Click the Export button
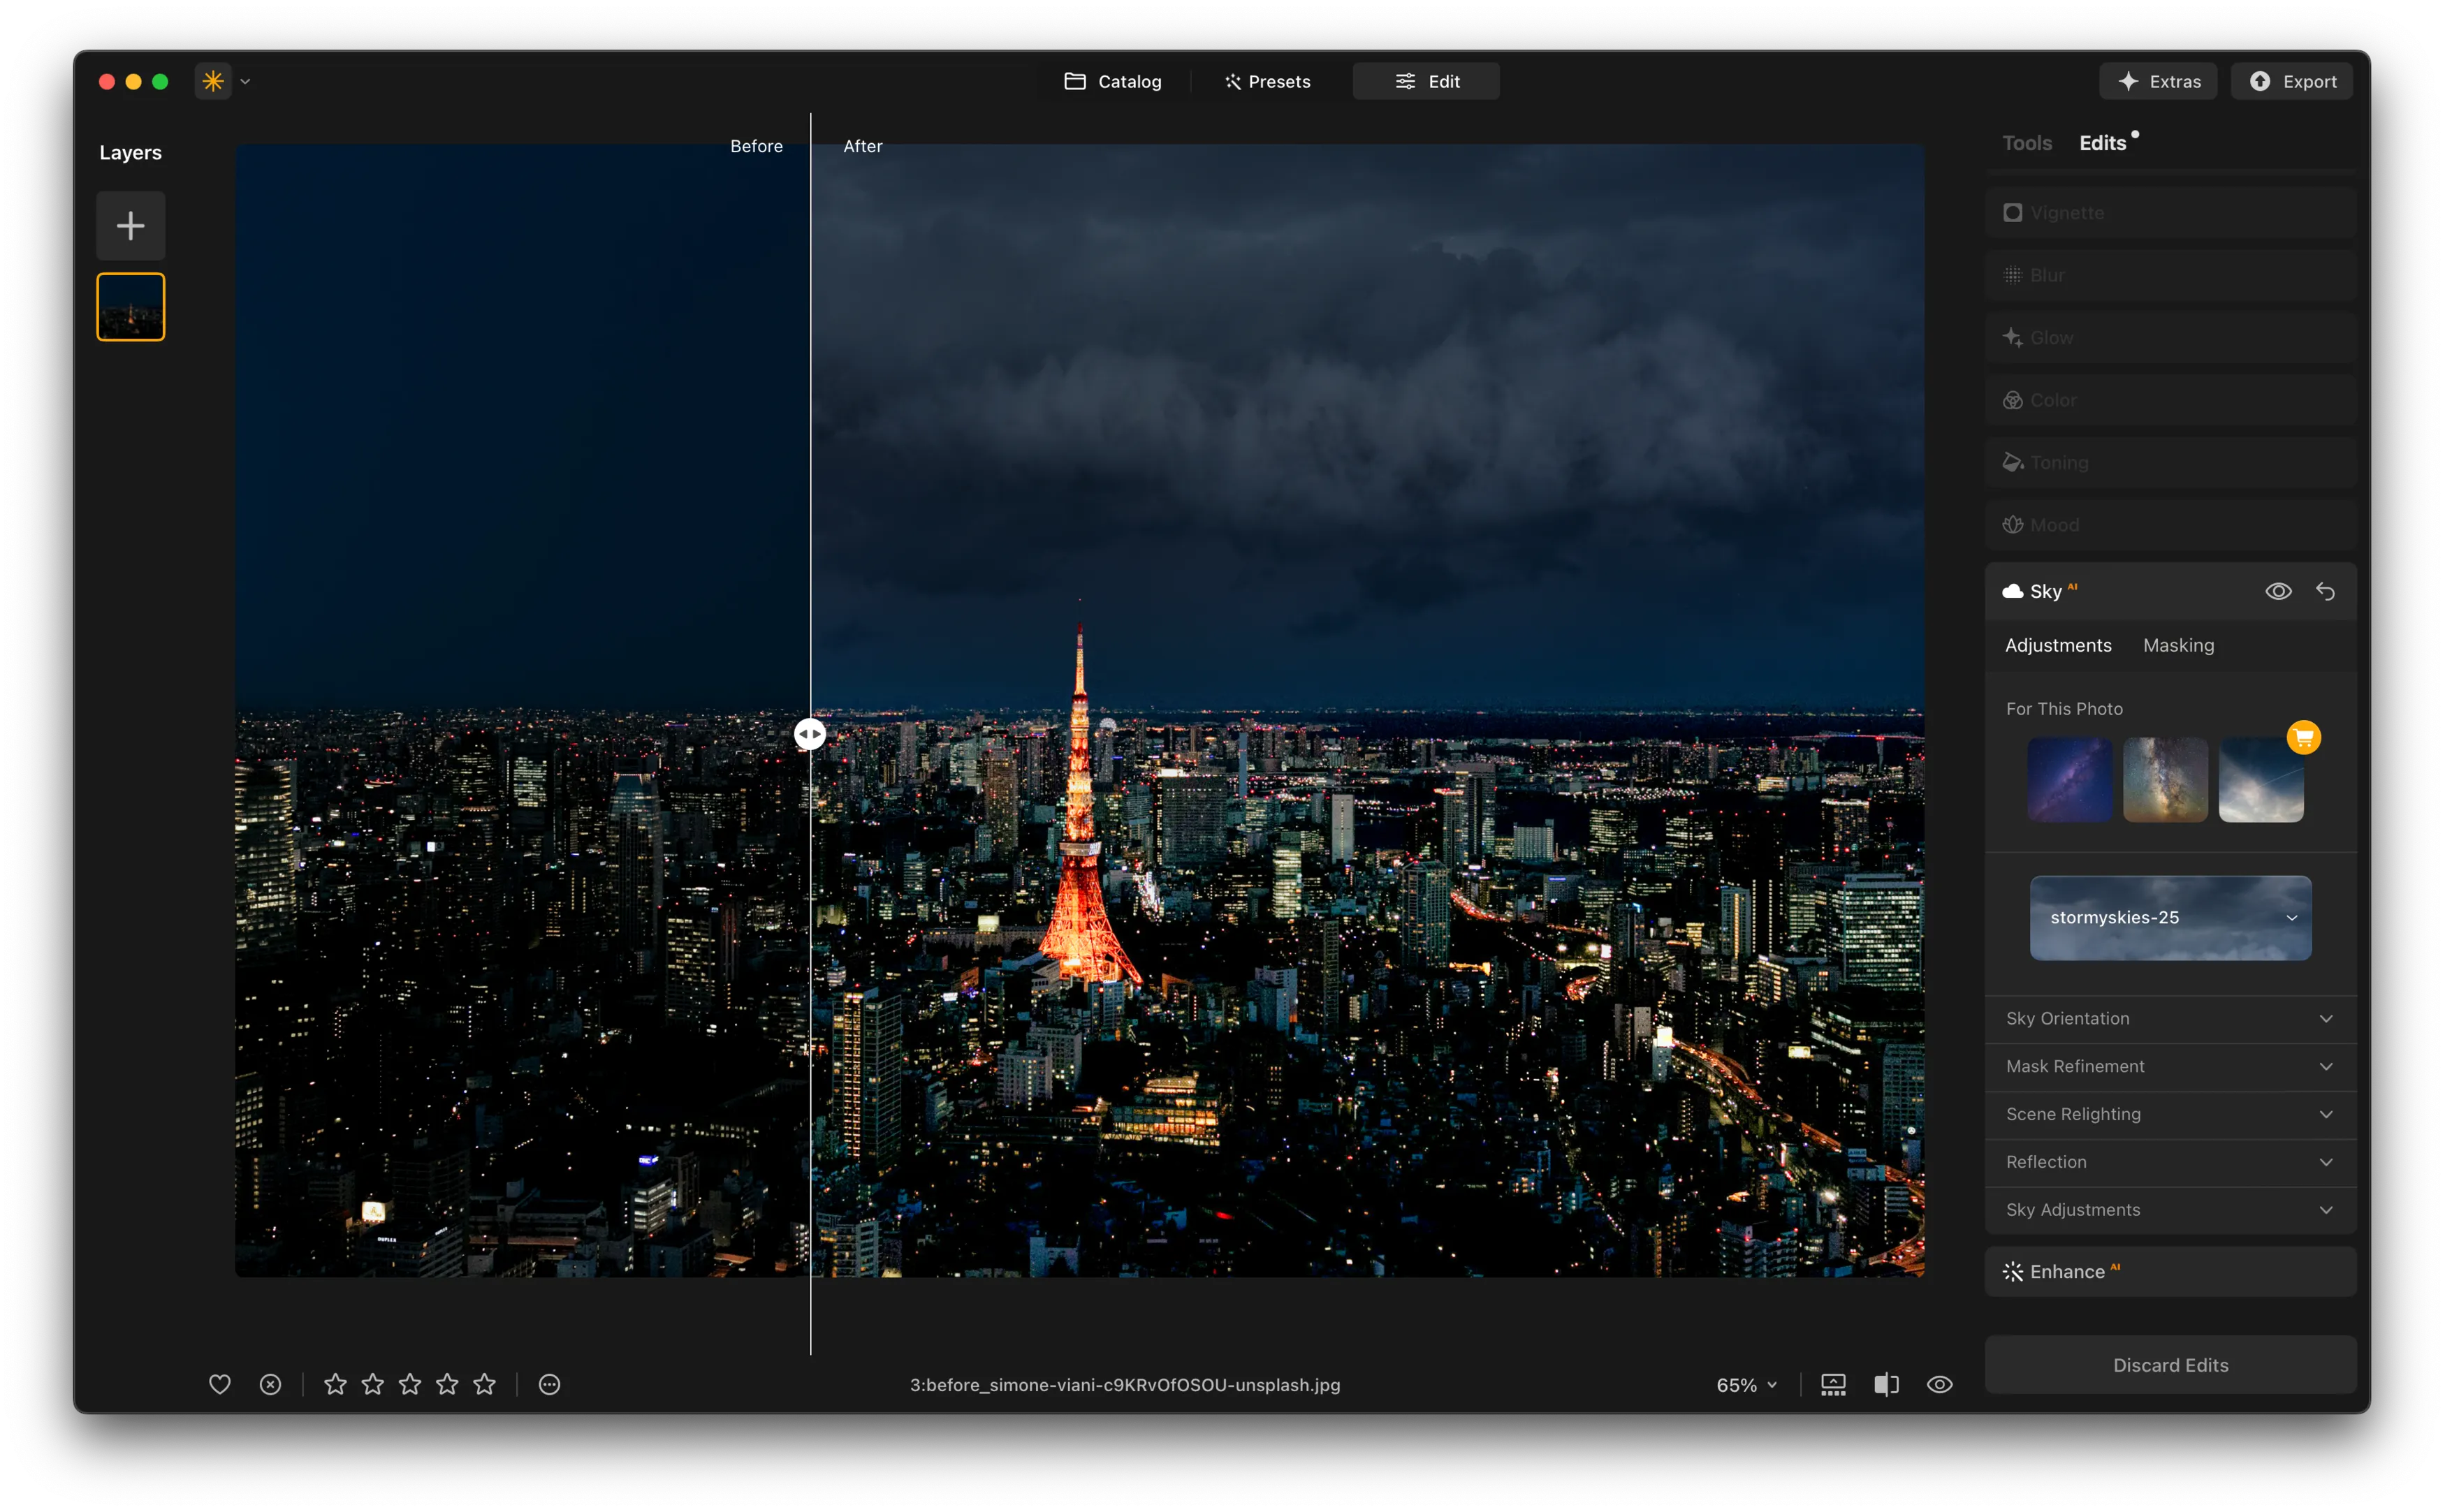Viewport: 2445px width, 1512px height. 2292,81
